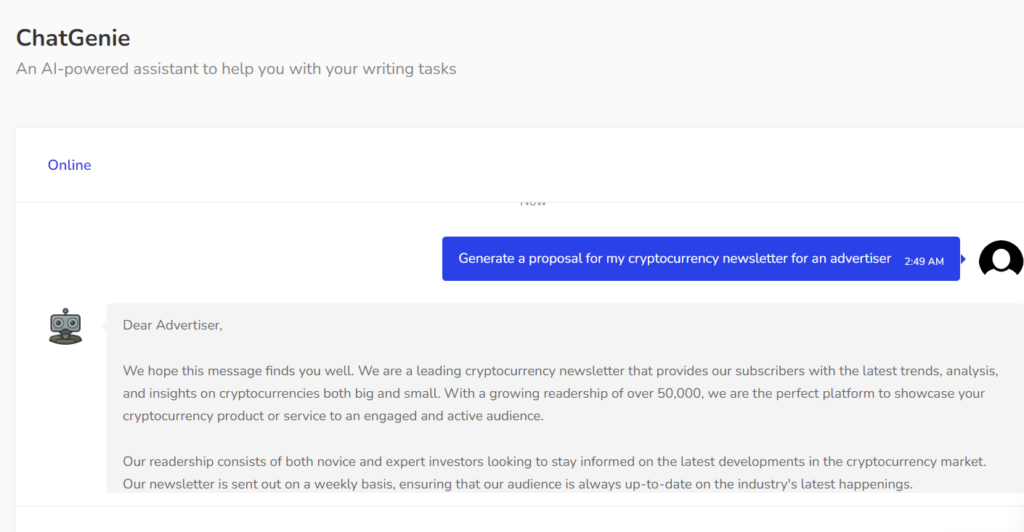The width and height of the screenshot is (1024, 532).
Task: Click the Online status label
Action: [69, 165]
